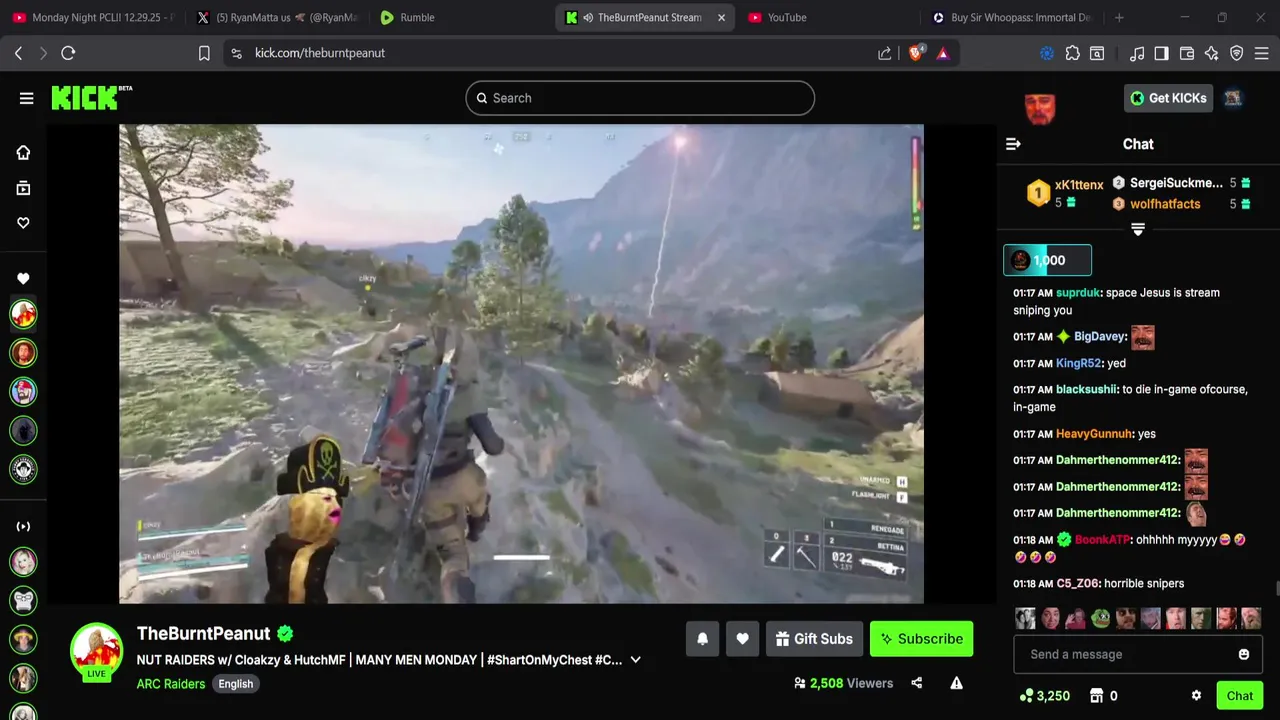Toggle the browser sidebar panel
Screen dimensions: 1280x720
[1161, 53]
